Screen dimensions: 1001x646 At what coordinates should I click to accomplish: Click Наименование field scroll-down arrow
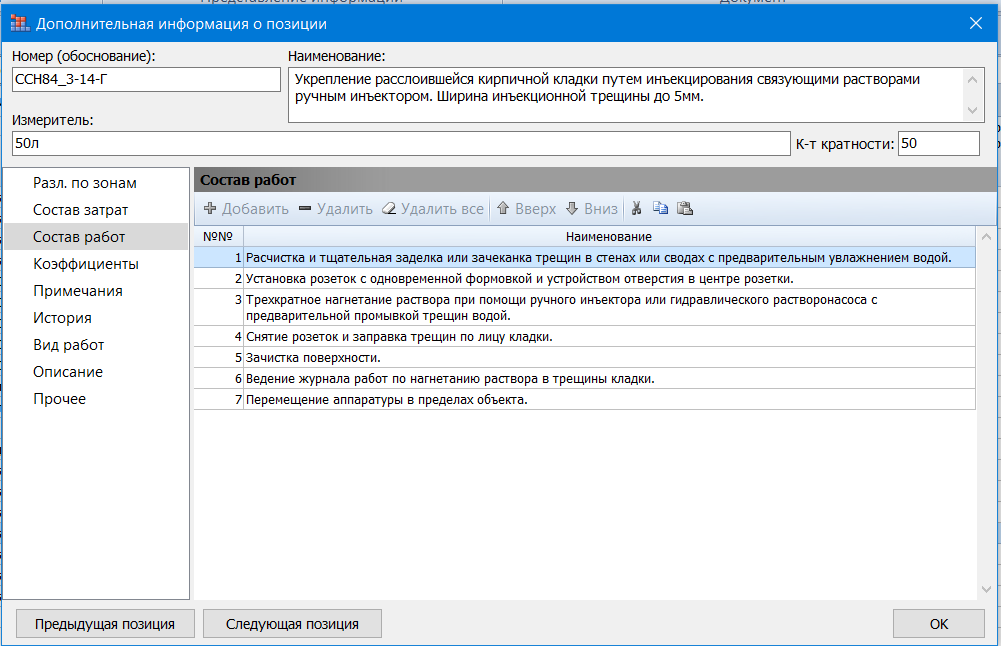pyautogui.click(x=972, y=110)
